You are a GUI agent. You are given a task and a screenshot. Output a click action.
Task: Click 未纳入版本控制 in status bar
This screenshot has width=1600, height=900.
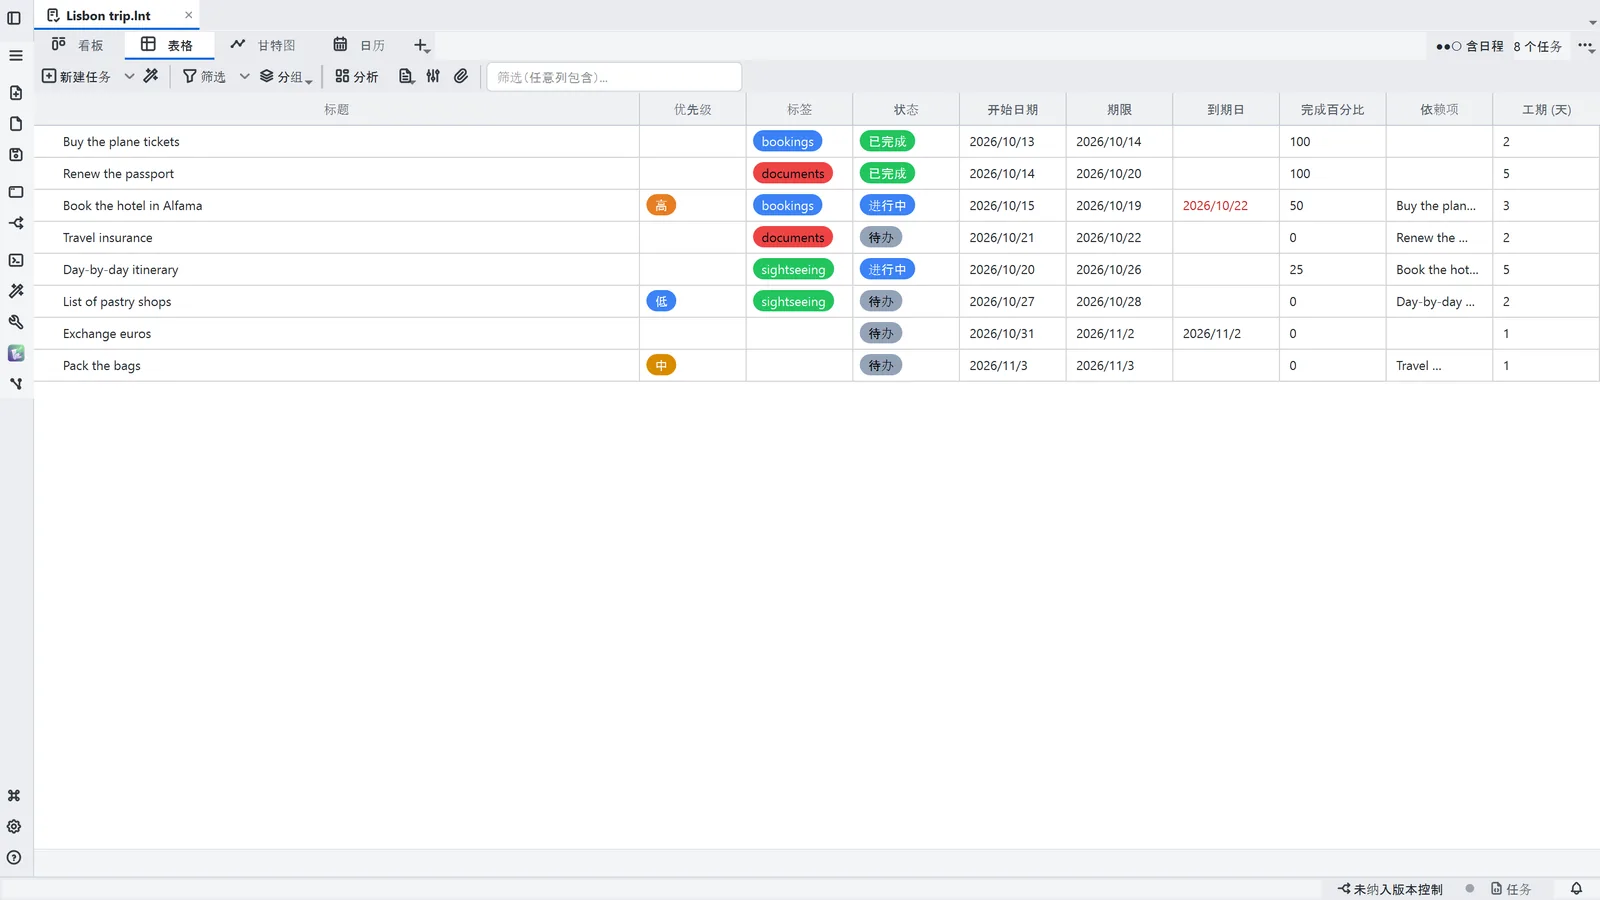[1390, 889]
